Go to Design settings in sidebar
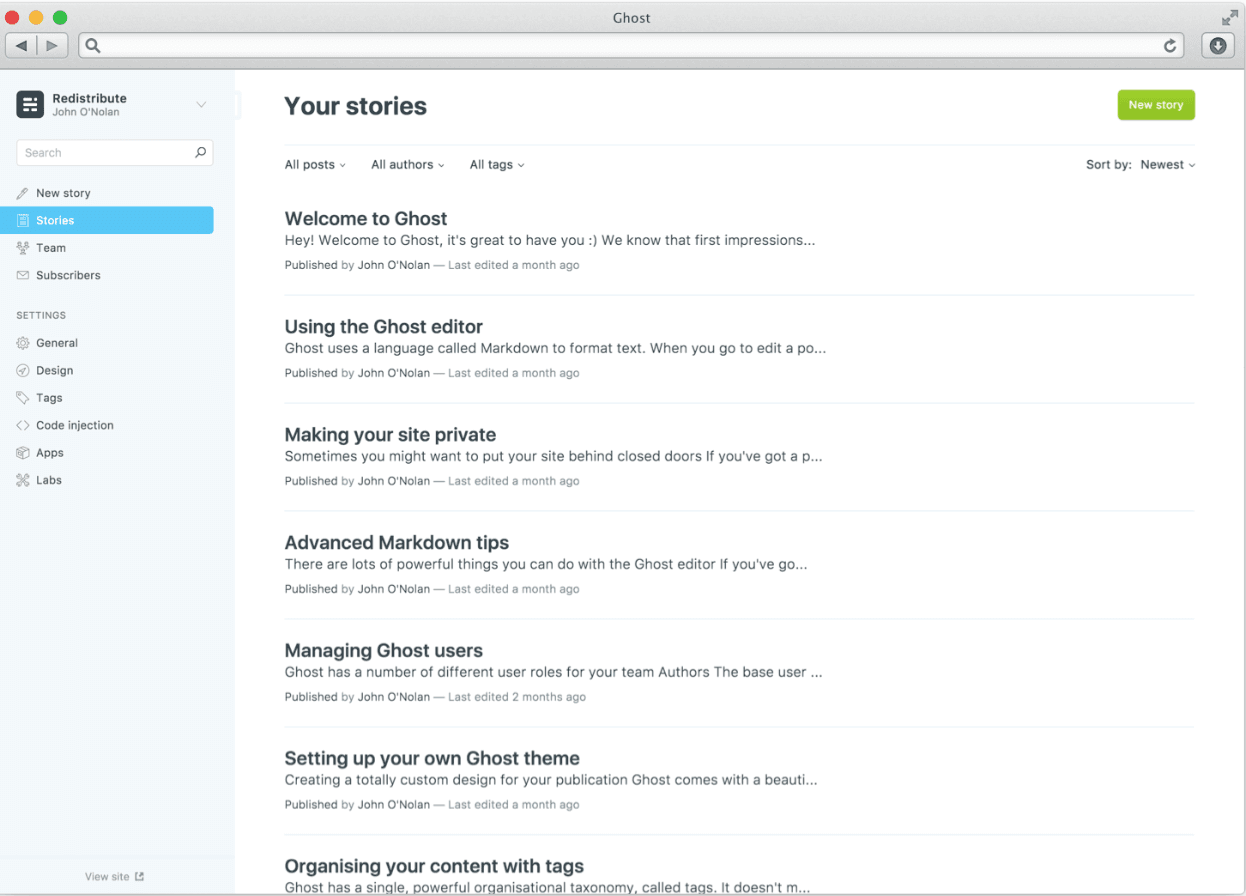The image size is (1246, 896). 54,370
